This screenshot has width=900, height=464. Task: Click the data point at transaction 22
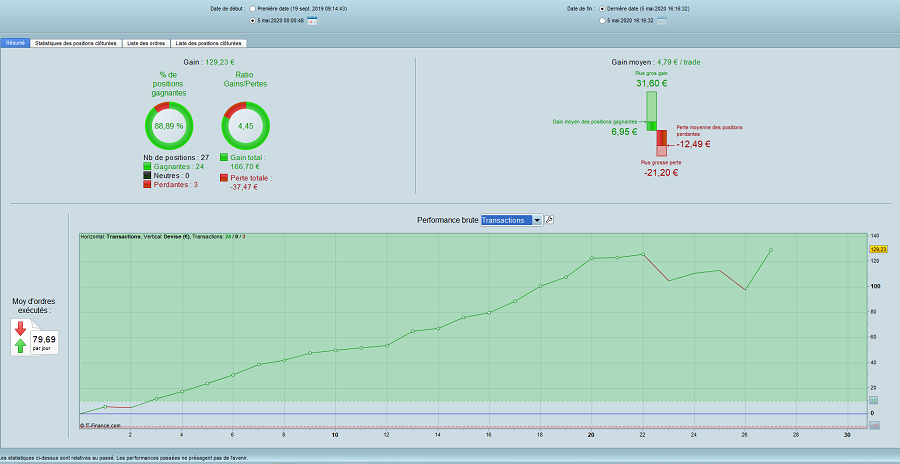643,254
